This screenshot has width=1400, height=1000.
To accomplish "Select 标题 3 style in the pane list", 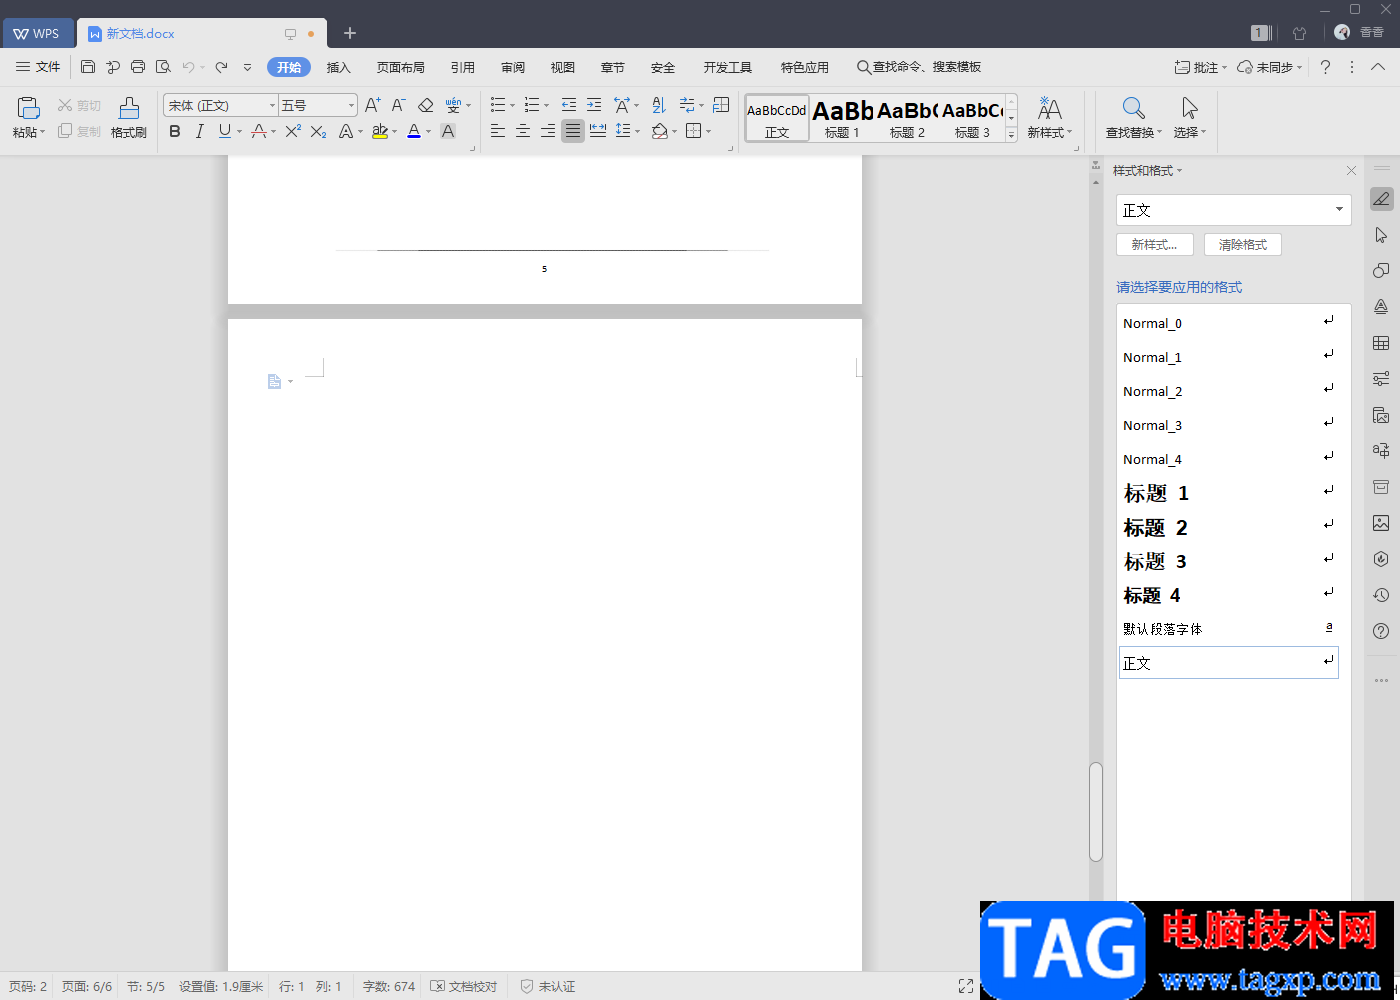I will coord(1229,561).
